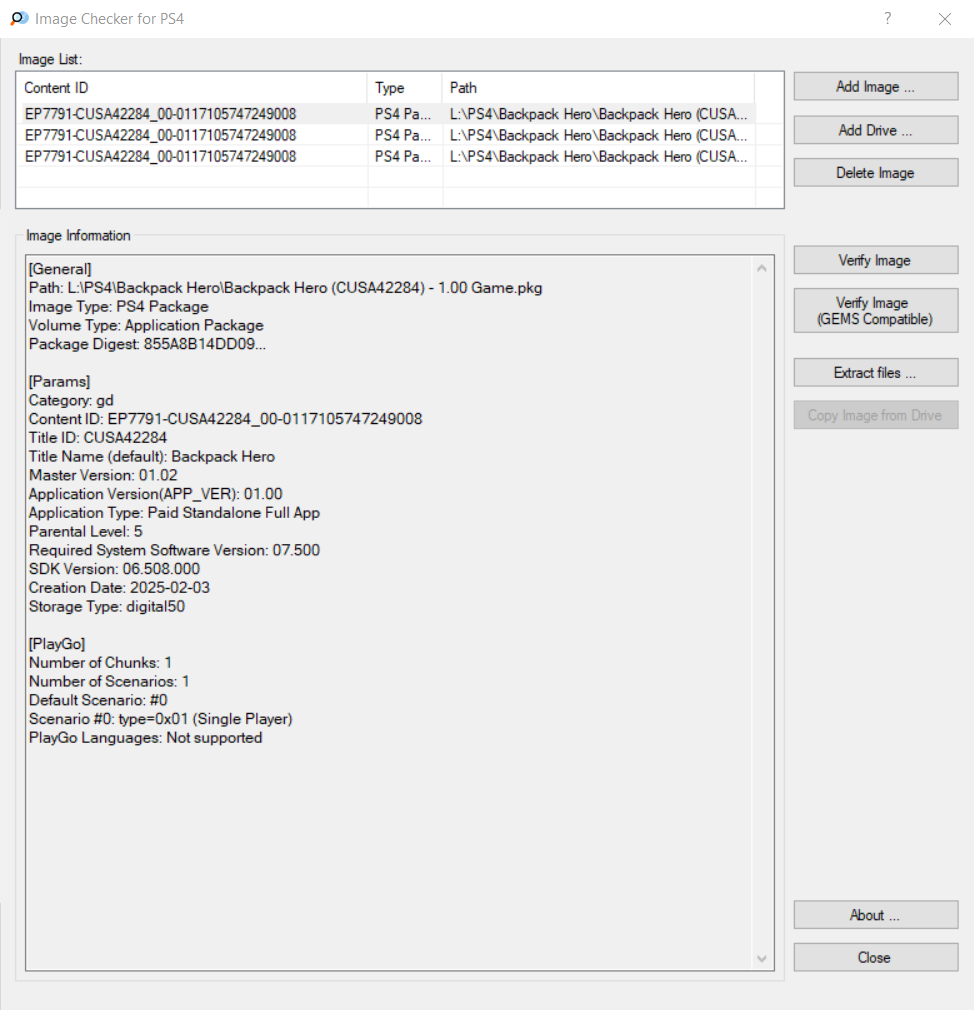974x1010 pixels.
Task: Click the Title Name (default): Backpack Hero line
Action: tap(151, 457)
